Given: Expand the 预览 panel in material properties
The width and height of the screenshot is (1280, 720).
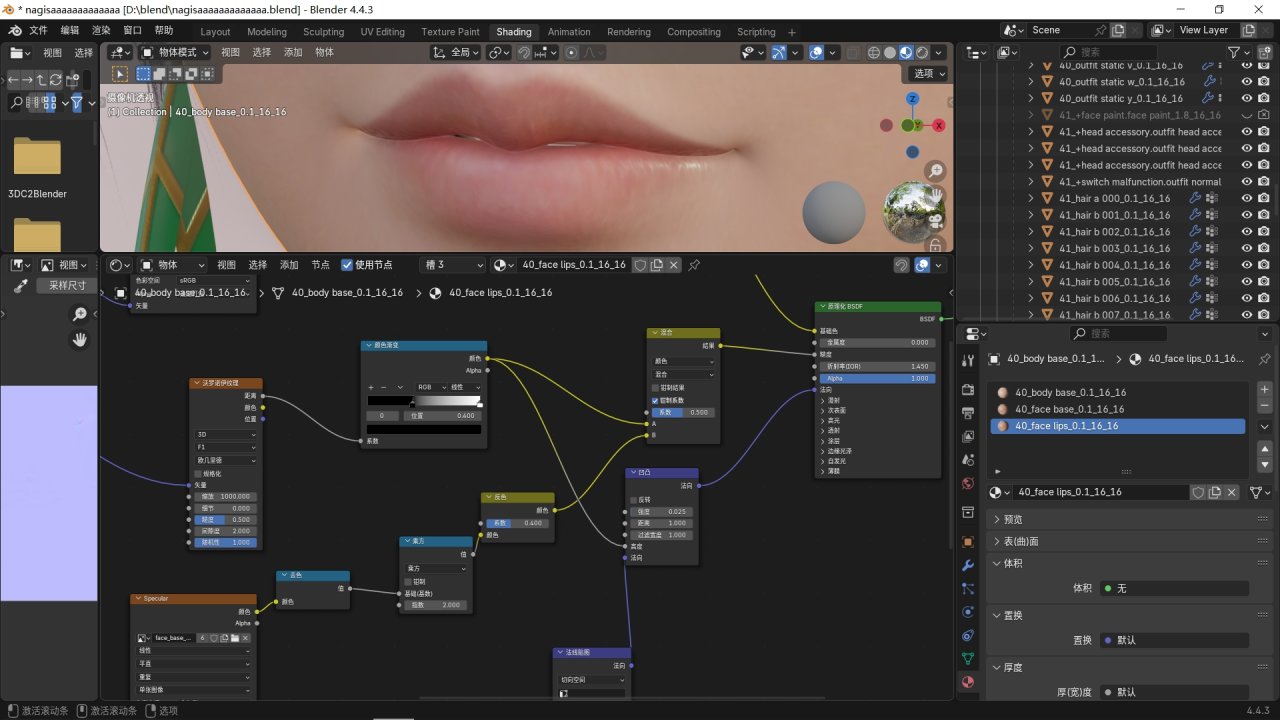Looking at the screenshot, I should 1013,519.
